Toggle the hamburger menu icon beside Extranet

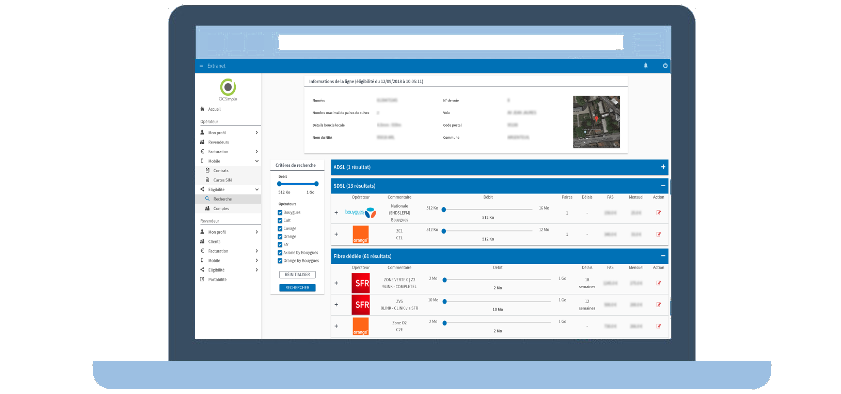point(202,66)
